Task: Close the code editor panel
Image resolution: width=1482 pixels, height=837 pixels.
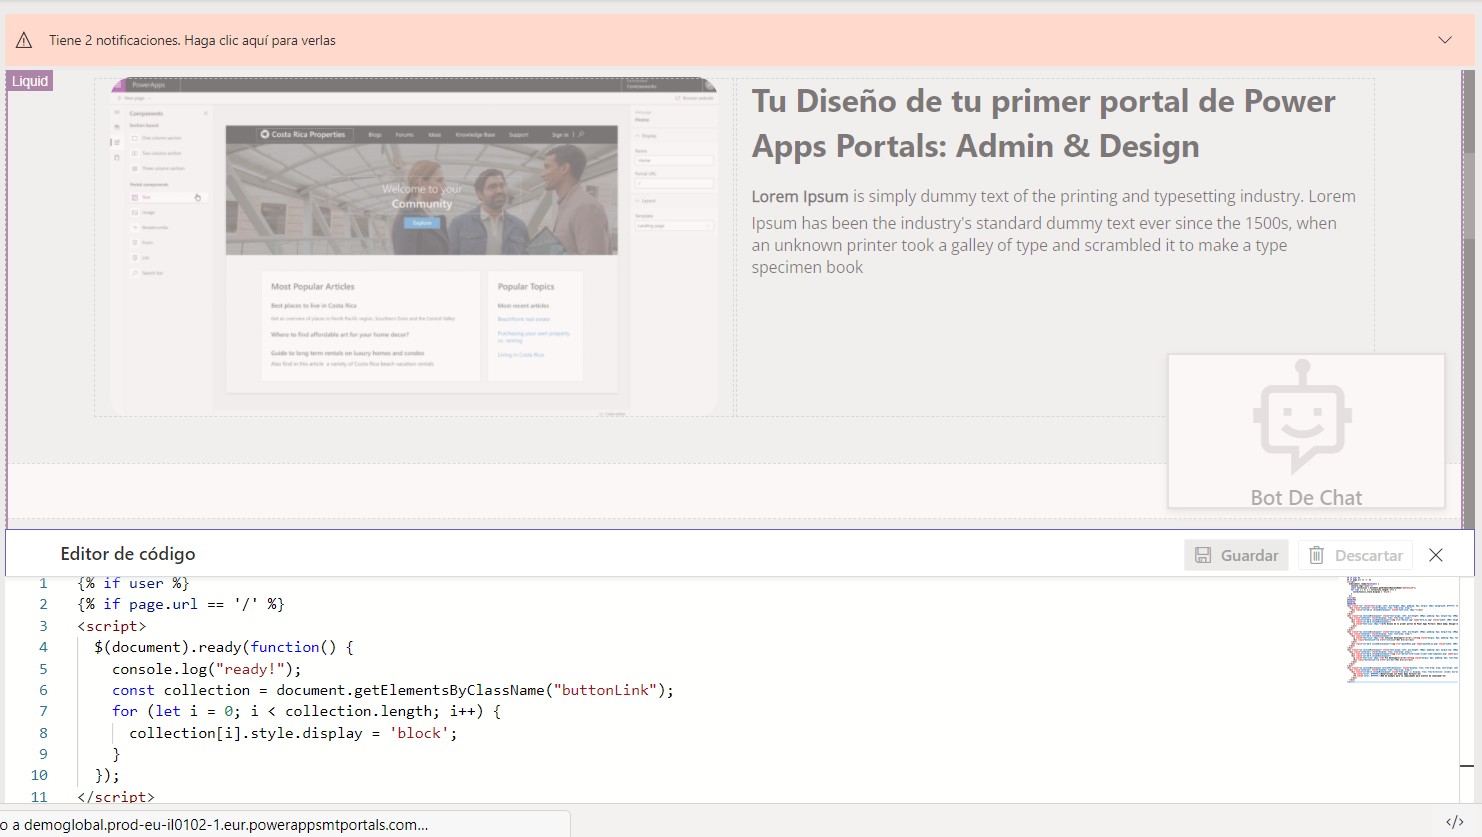Action: click(x=1436, y=555)
